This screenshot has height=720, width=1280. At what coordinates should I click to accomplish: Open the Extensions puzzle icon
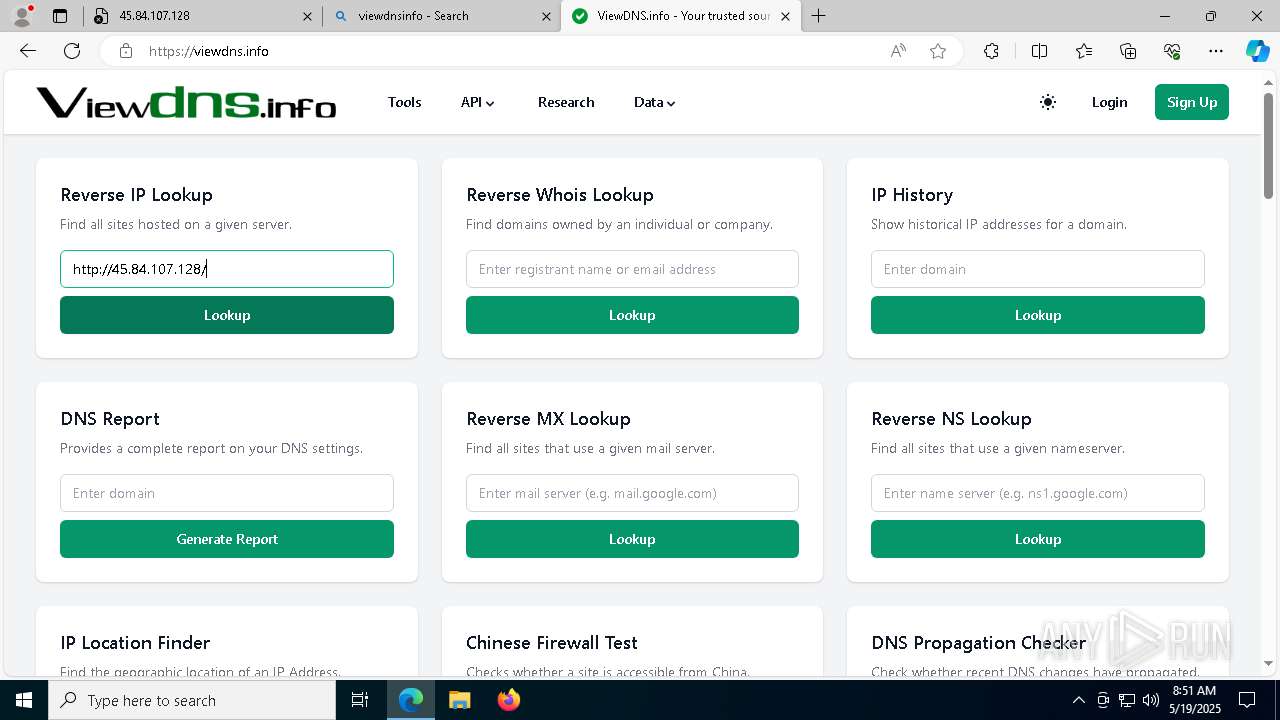991,51
